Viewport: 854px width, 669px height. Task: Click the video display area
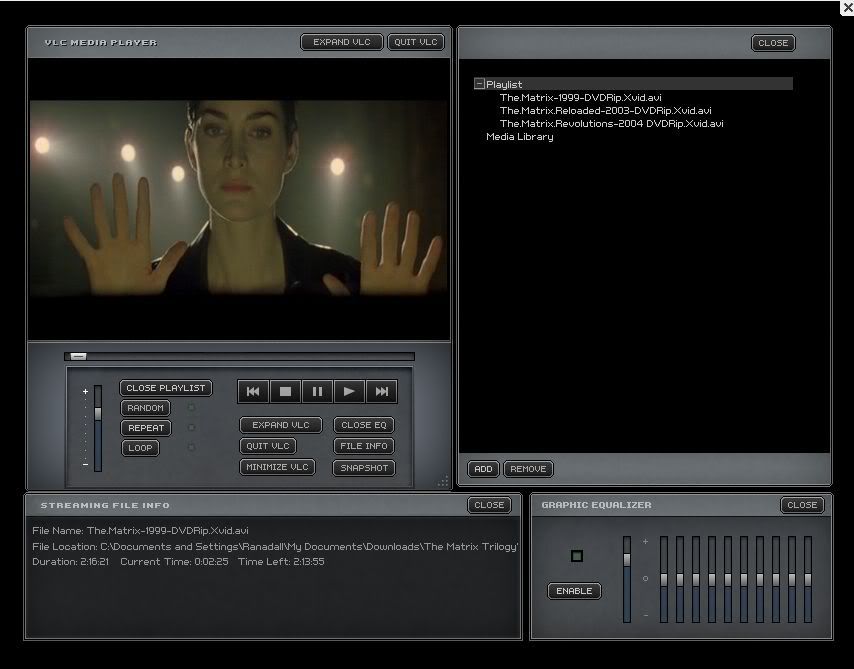tap(238, 198)
